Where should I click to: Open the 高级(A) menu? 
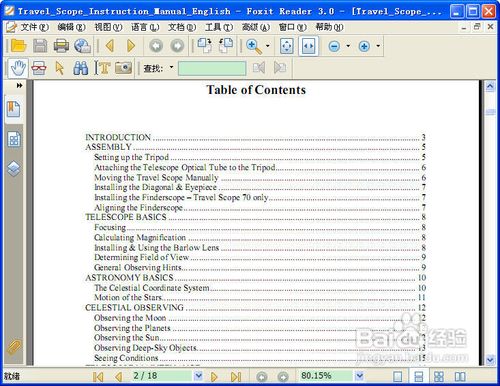point(256,27)
